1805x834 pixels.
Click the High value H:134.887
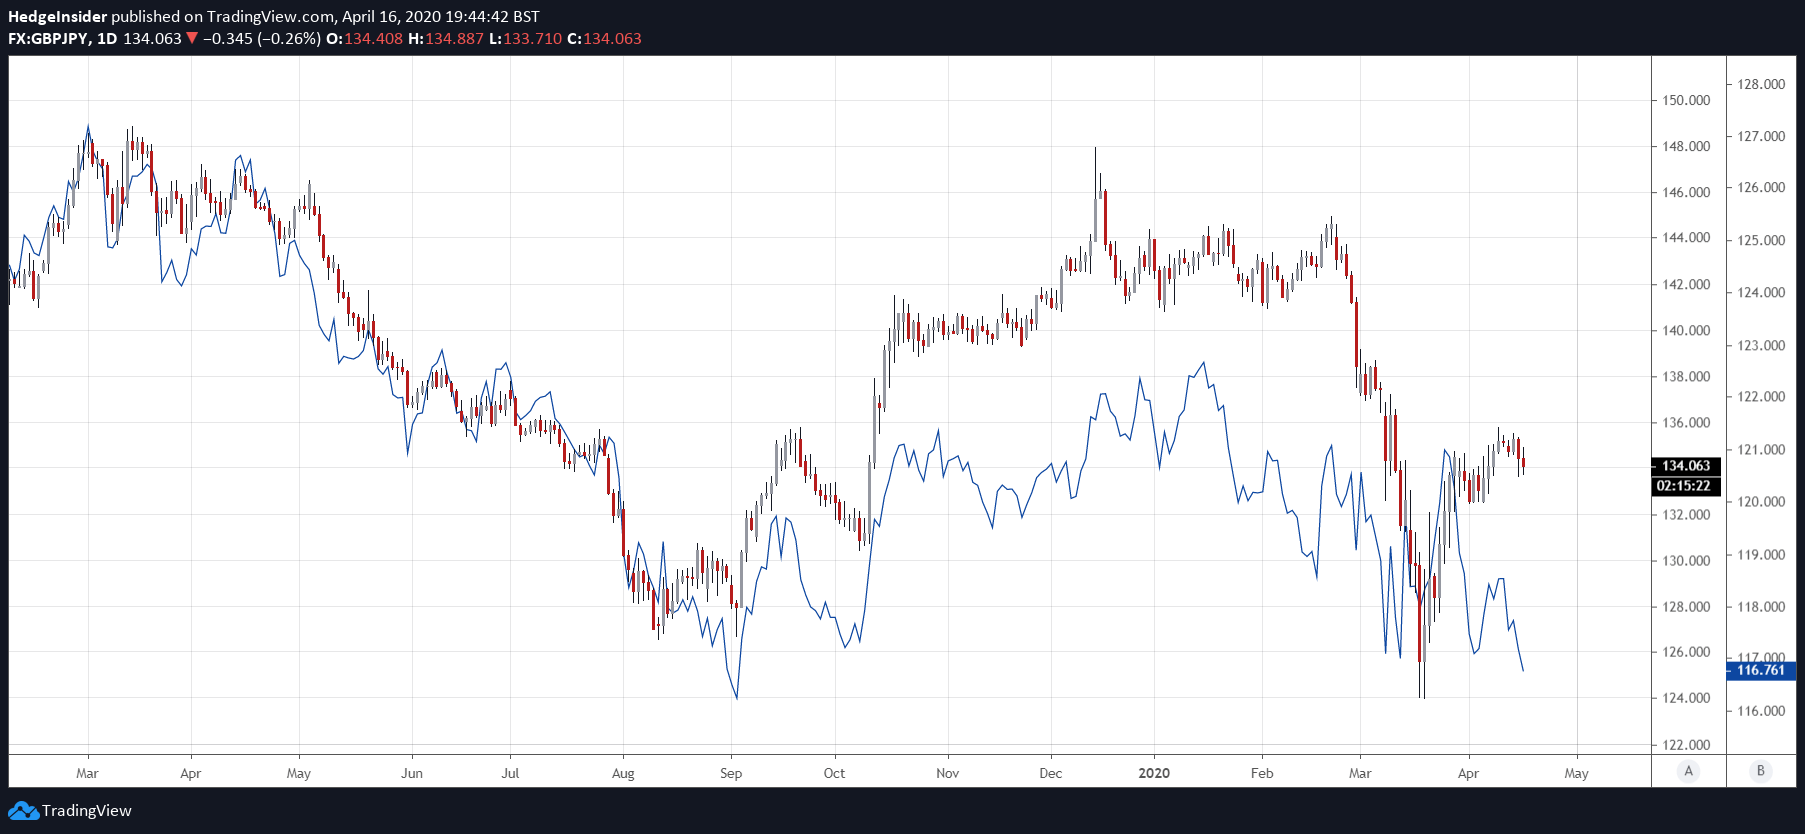pyautogui.click(x=446, y=39)
